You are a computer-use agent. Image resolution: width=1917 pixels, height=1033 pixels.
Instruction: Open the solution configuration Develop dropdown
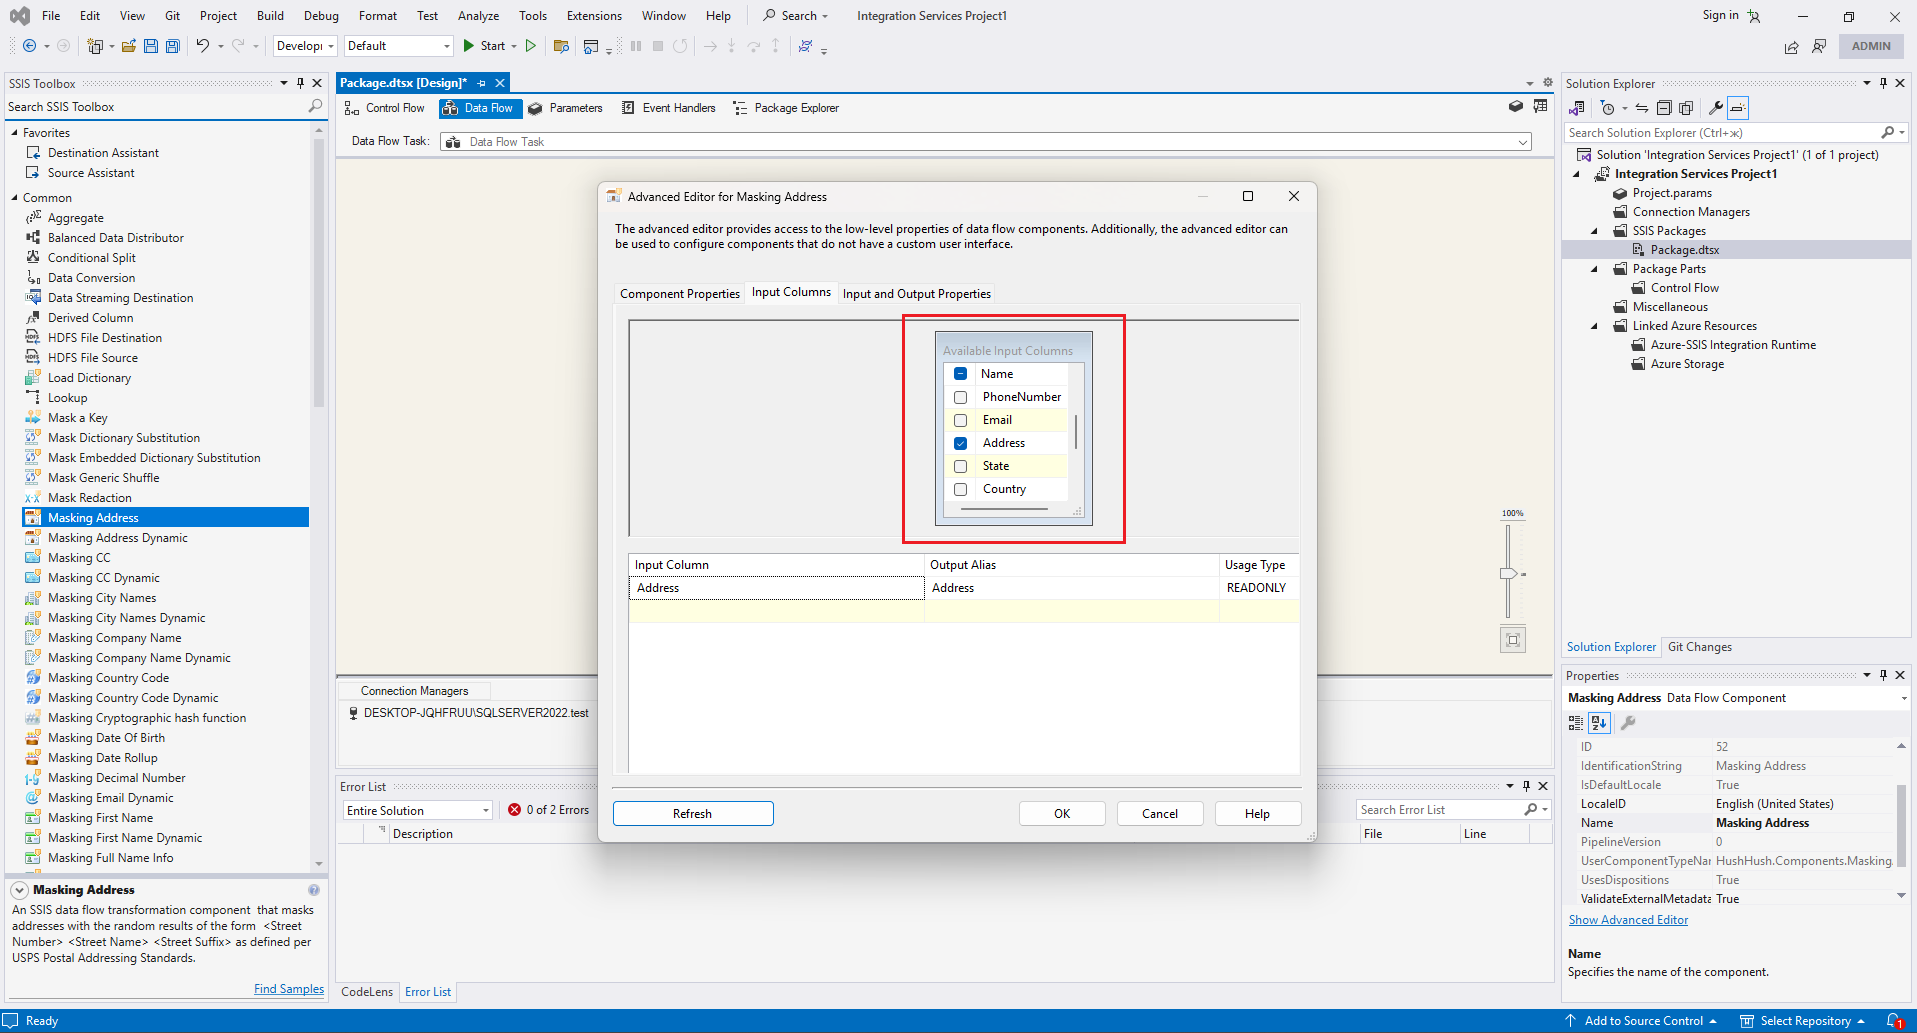tap(305, 46)
